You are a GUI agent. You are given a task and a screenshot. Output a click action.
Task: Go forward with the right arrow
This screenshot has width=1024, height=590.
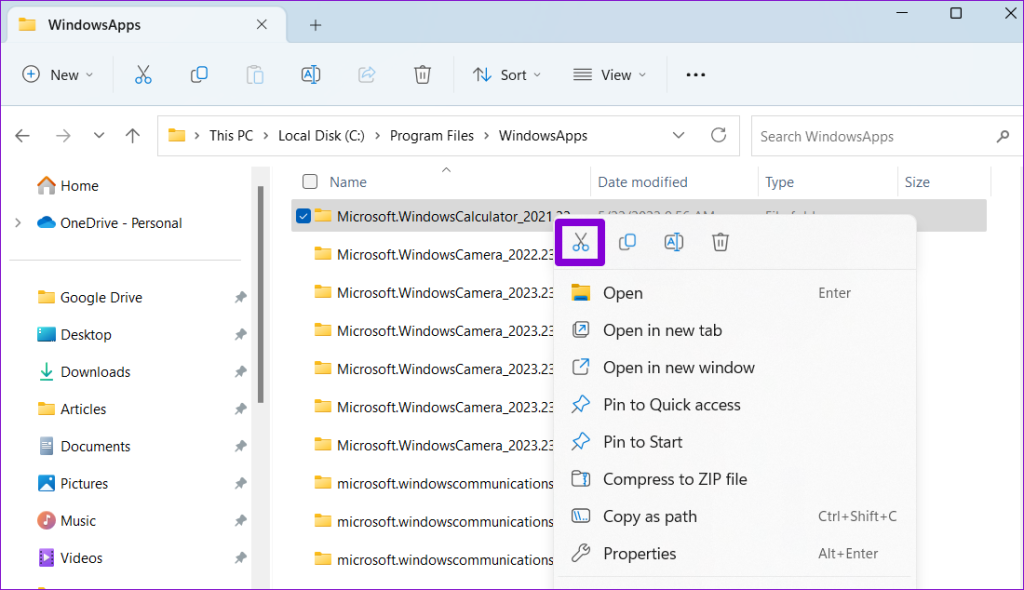click(x=63, y=136)
